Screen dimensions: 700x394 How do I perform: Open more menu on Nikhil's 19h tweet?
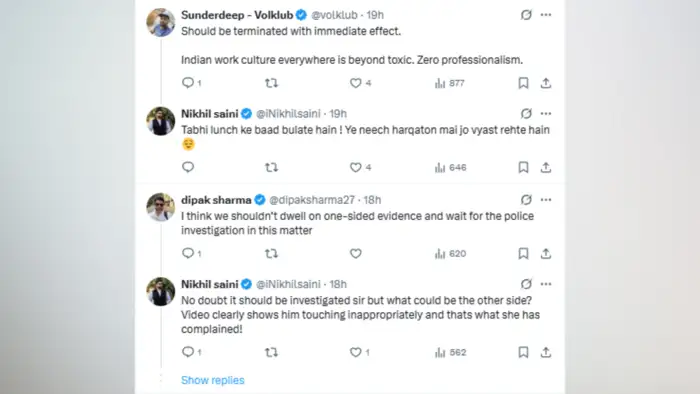point(546,113)
